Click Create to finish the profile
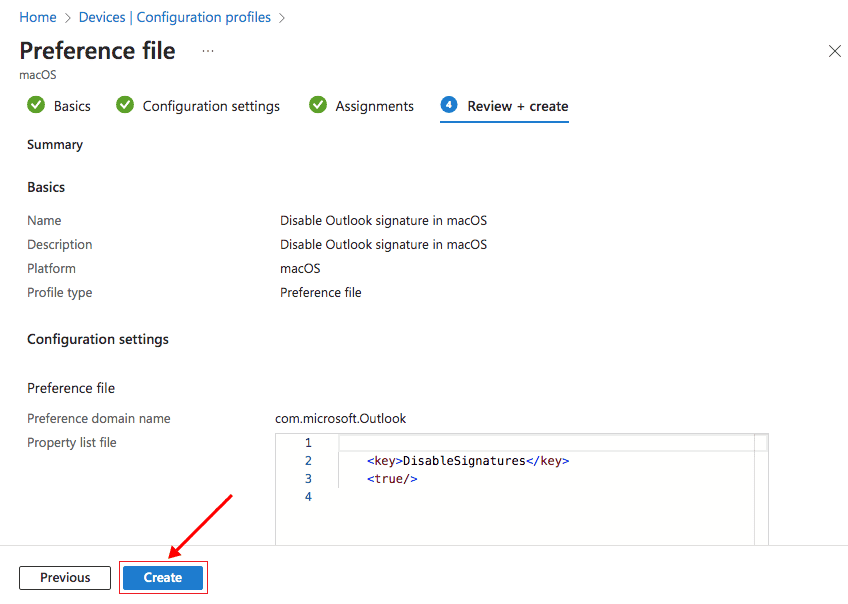The height and width of the screenshot is (604, 848). point(163,577)
